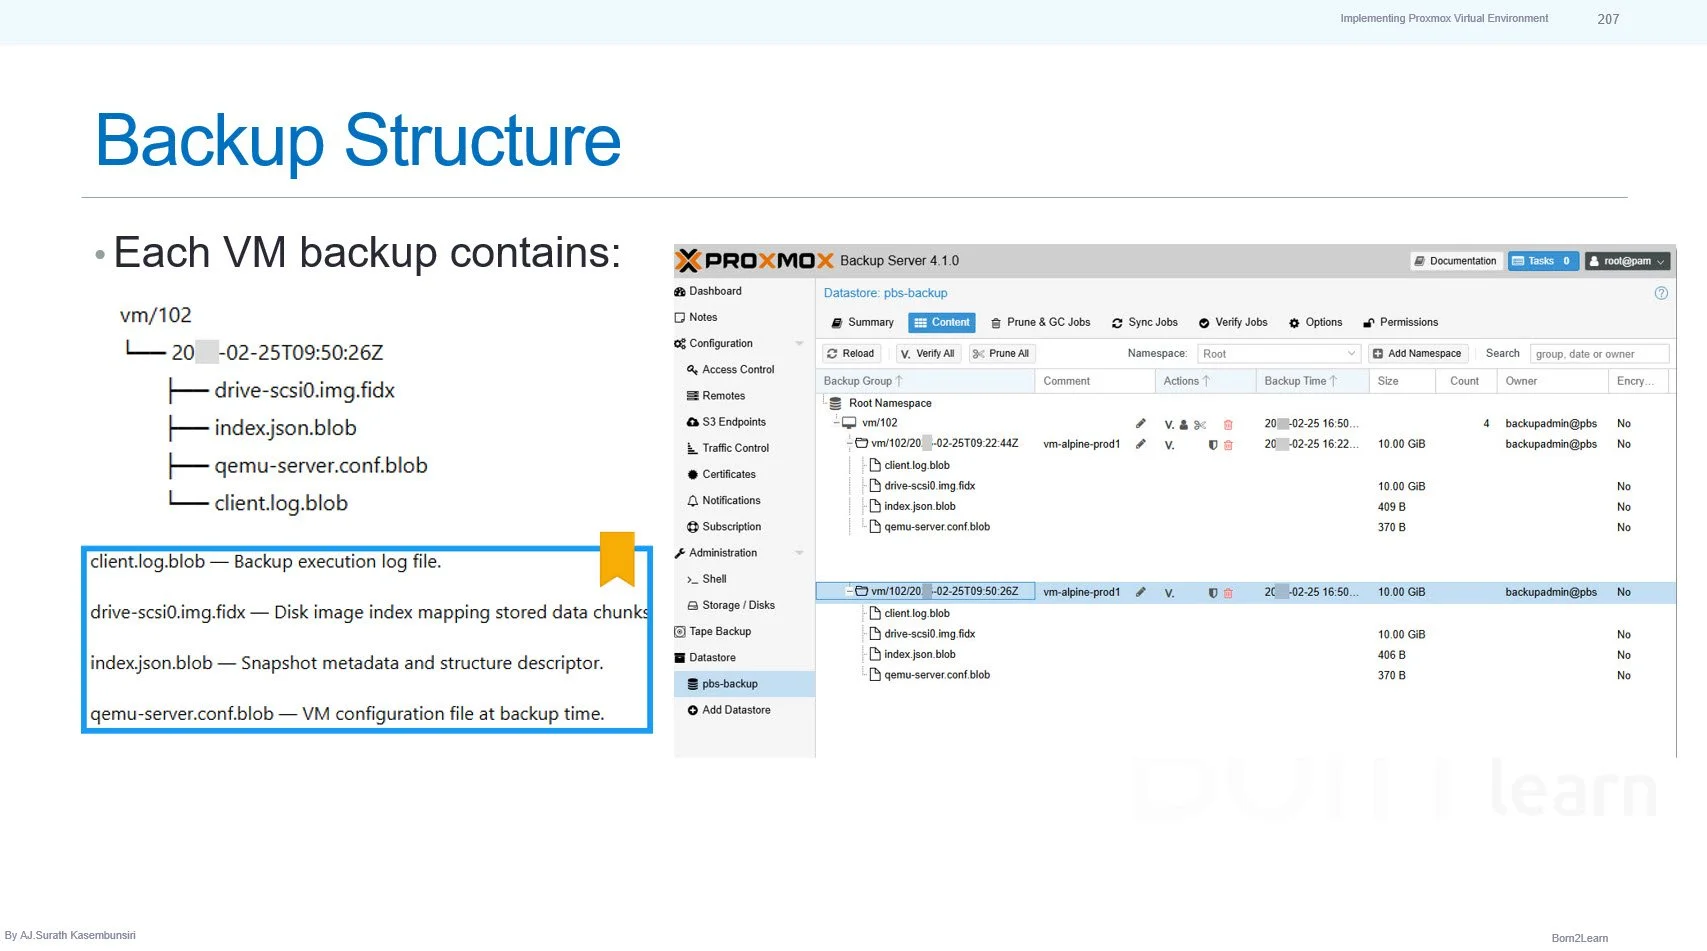Open the Documentation button
The width and height of the screenshot is (1707, 951).
(x=1456, y=261)
